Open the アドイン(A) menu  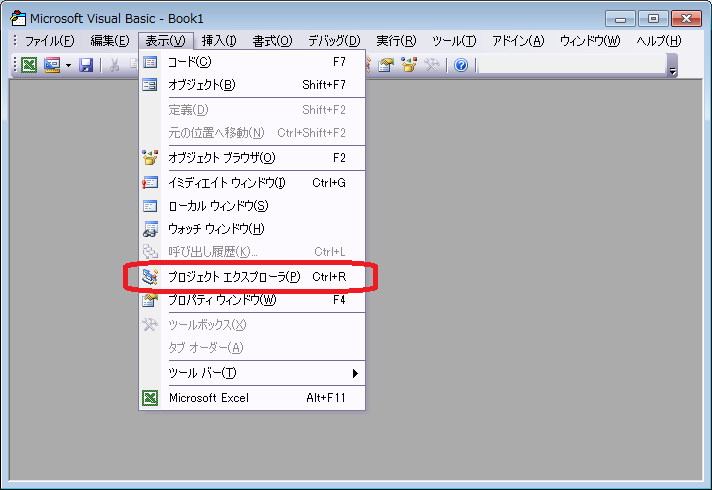(x=518, y=41)
